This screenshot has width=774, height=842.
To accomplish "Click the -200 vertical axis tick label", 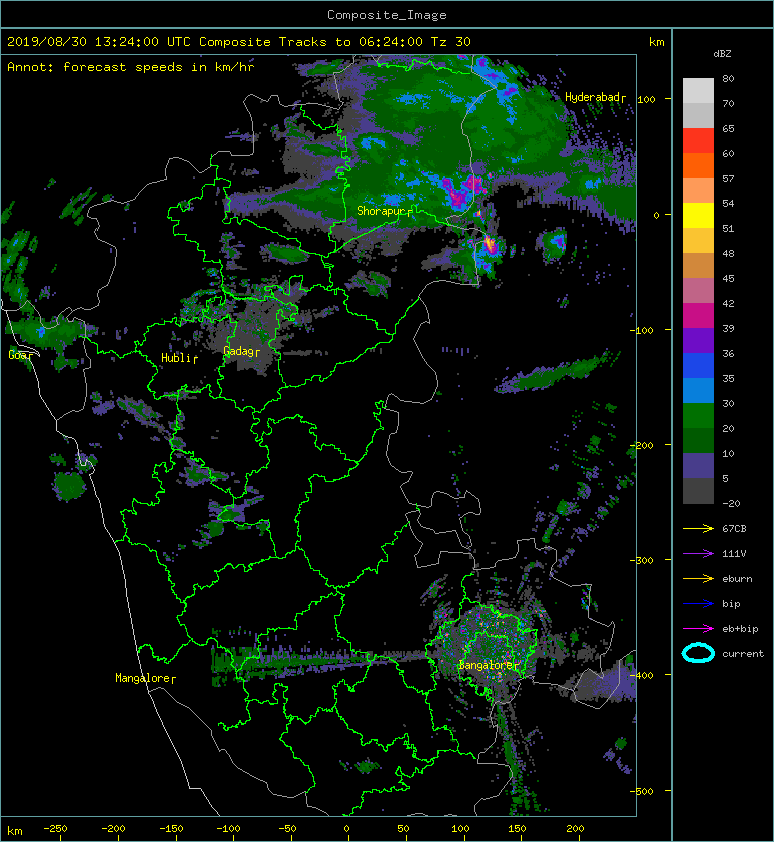I will pos(642,445).
